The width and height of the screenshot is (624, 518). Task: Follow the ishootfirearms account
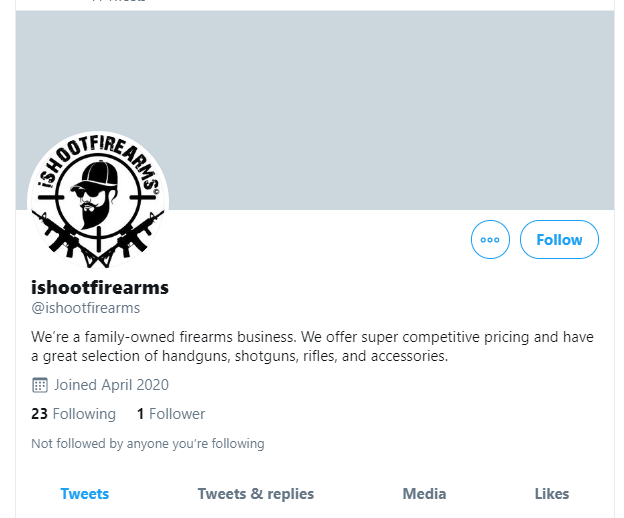coord(559,240)
